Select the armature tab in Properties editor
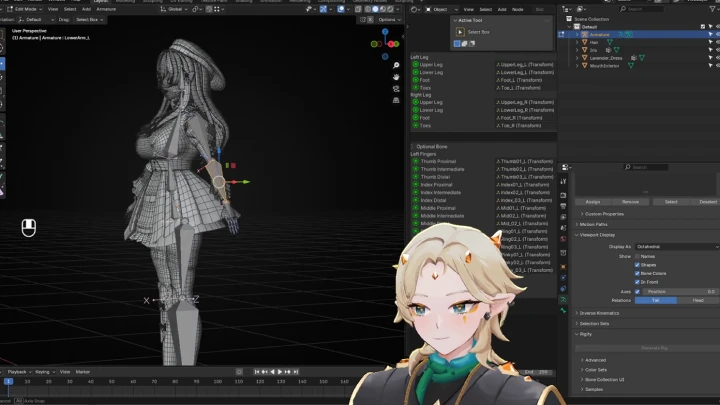This screenshot has height=405, width=720. (x=563, y=300)
